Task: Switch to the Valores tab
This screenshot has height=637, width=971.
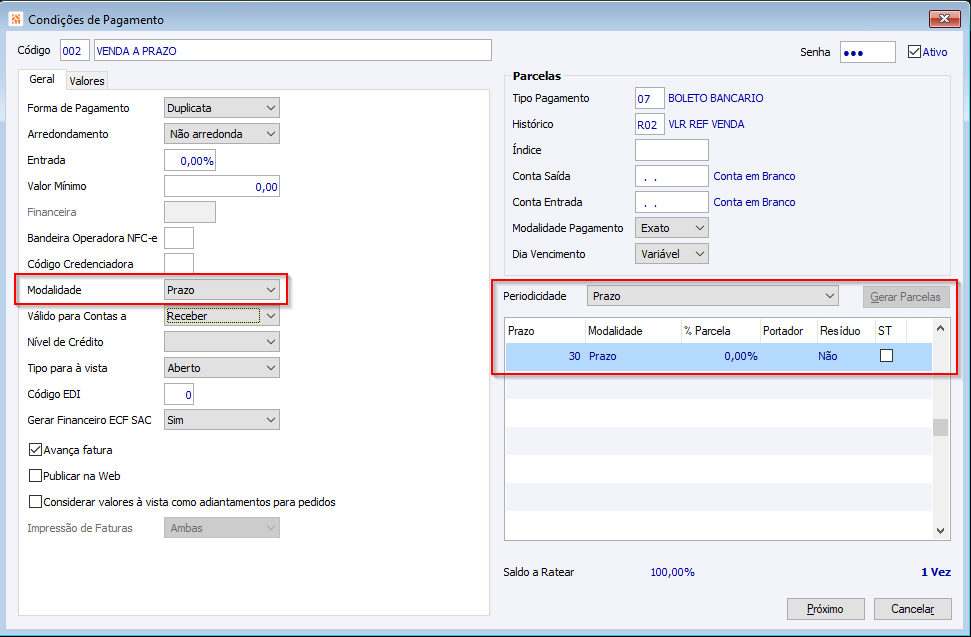Action: tap(87, 81)
